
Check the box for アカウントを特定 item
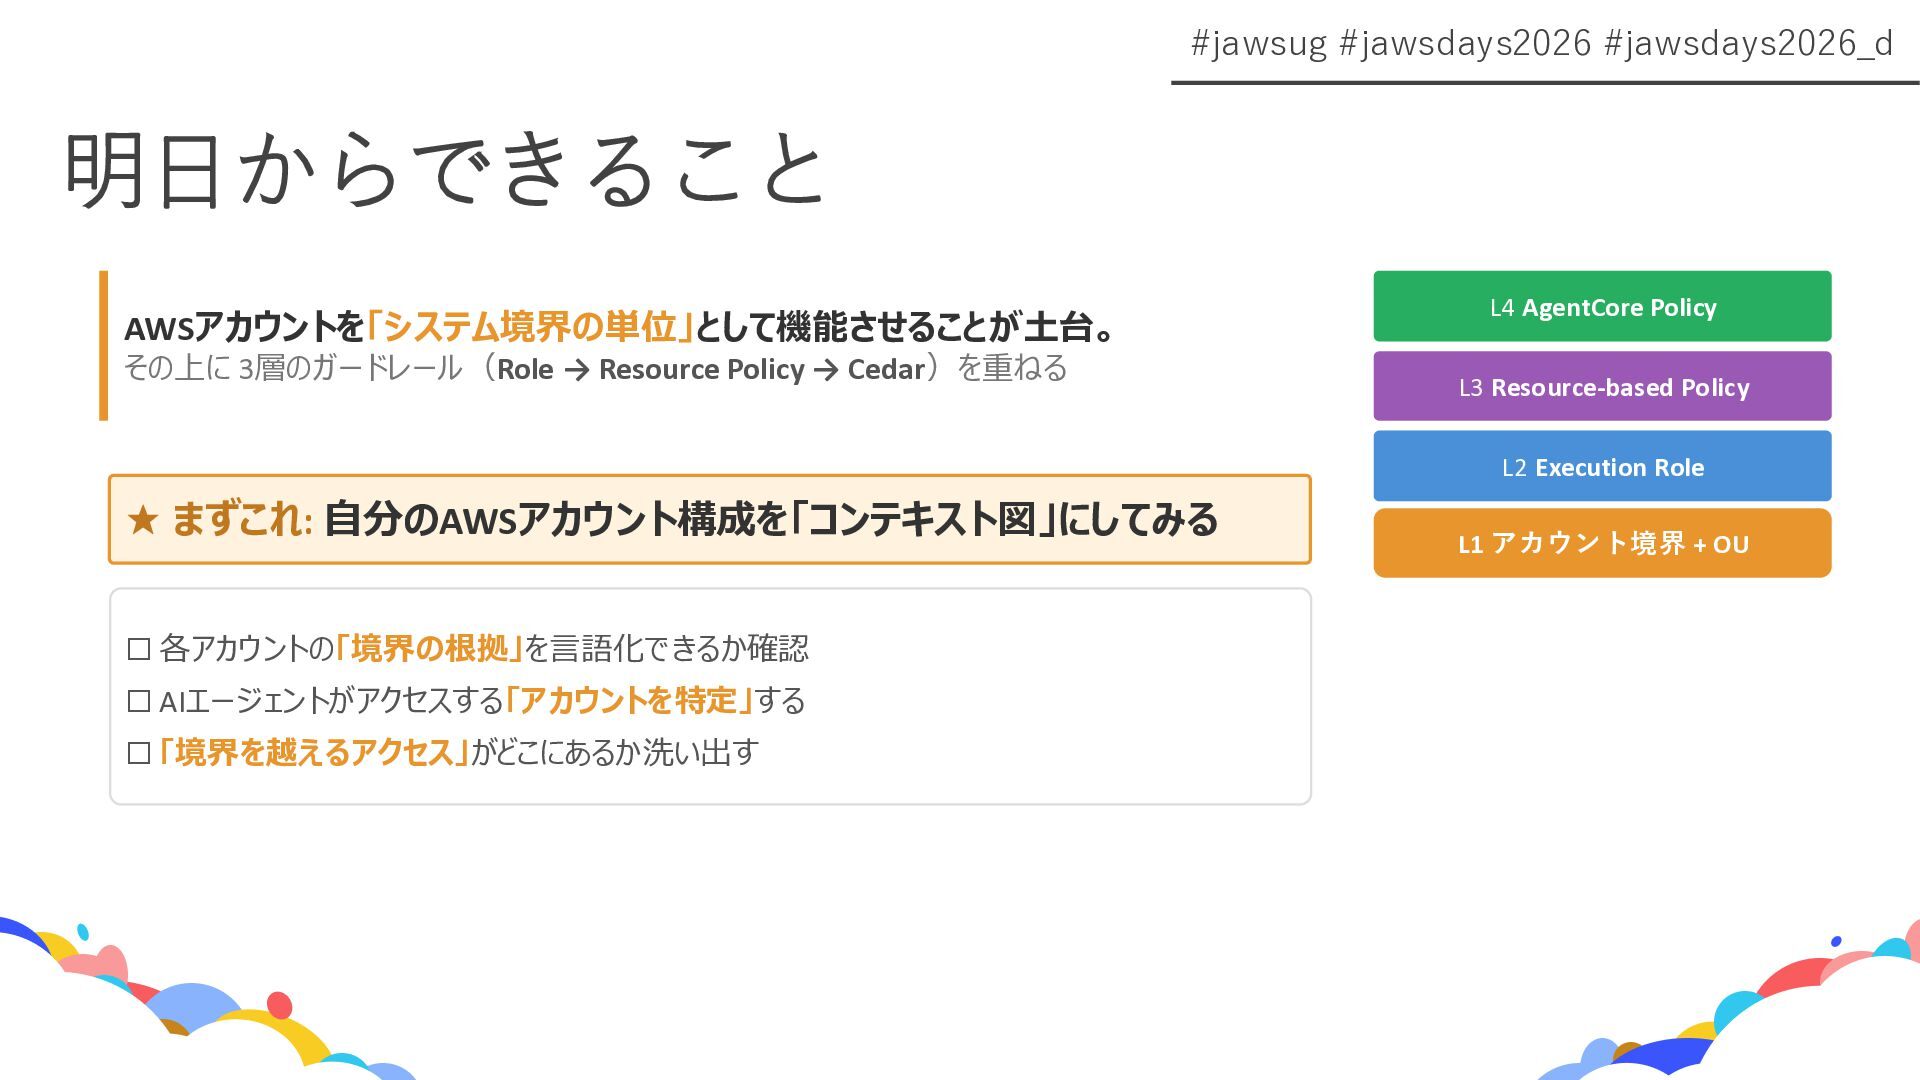click(139, 701)
